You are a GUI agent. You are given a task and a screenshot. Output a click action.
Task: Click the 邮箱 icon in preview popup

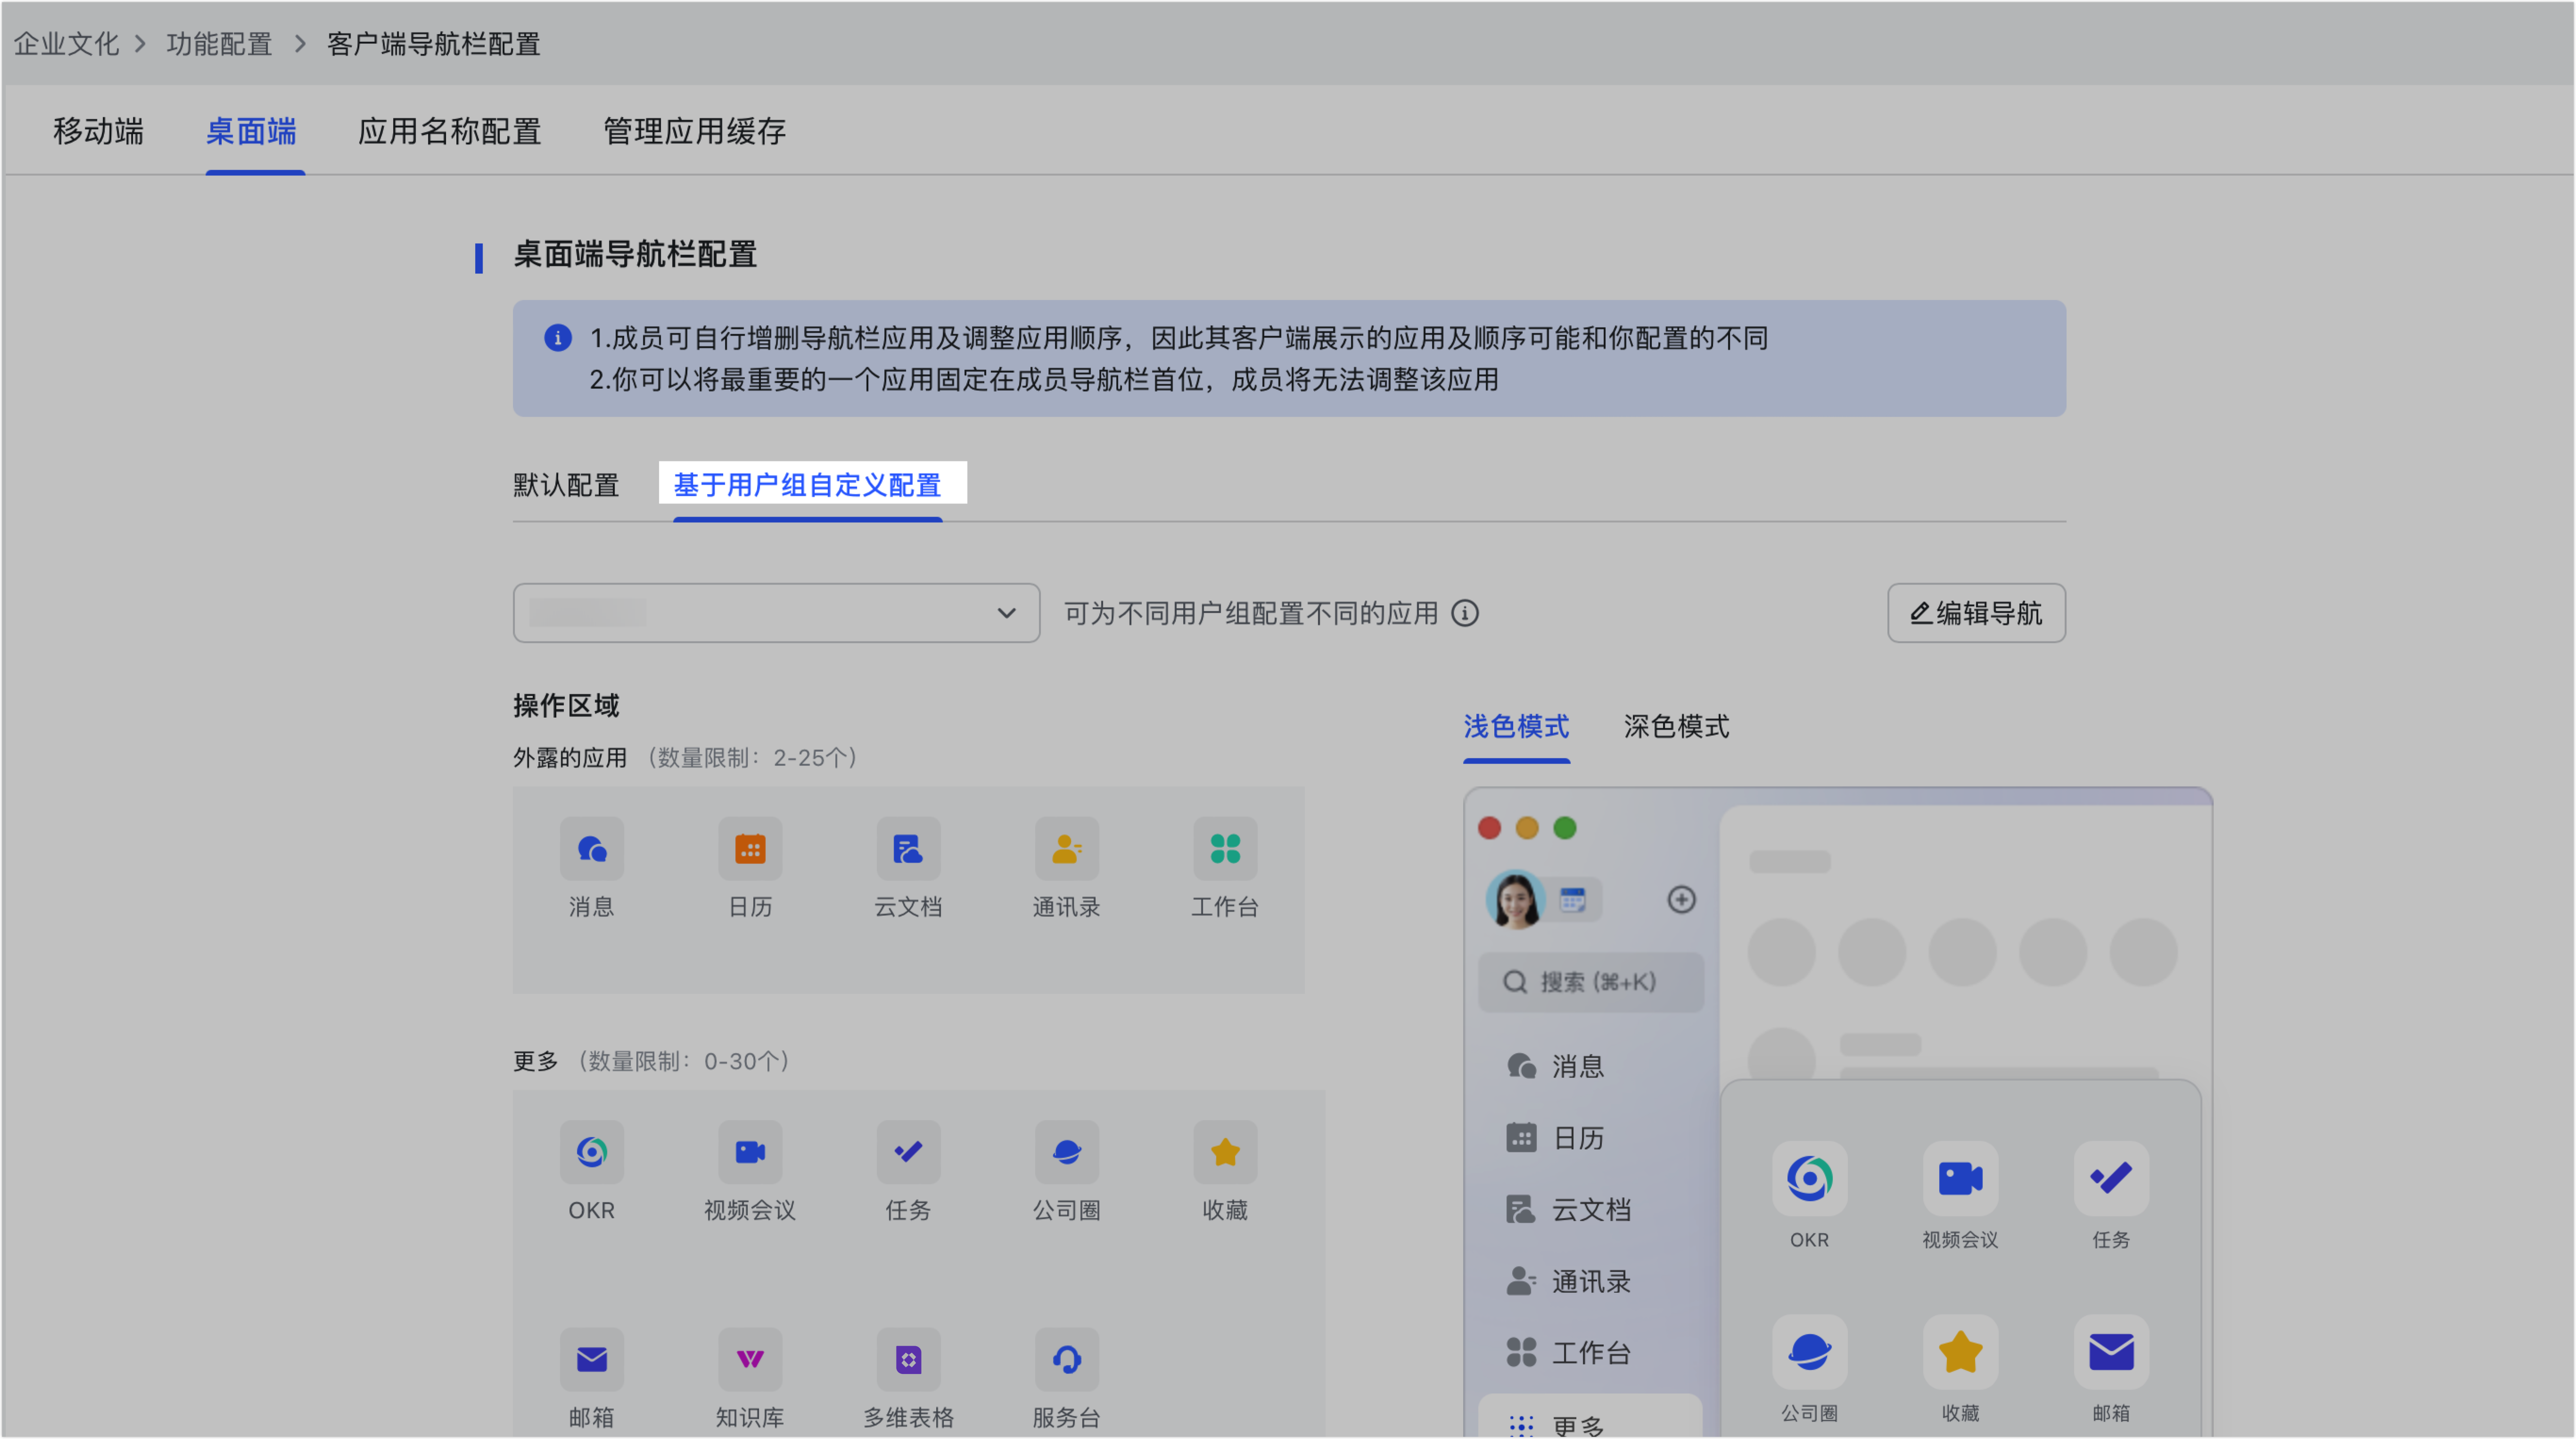[2111, 1352]
